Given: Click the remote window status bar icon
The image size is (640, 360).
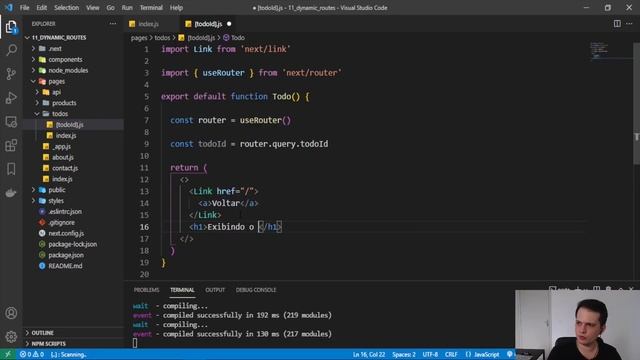Looking at the screenshot, I should pyautogui.click(x=8, y=354).
